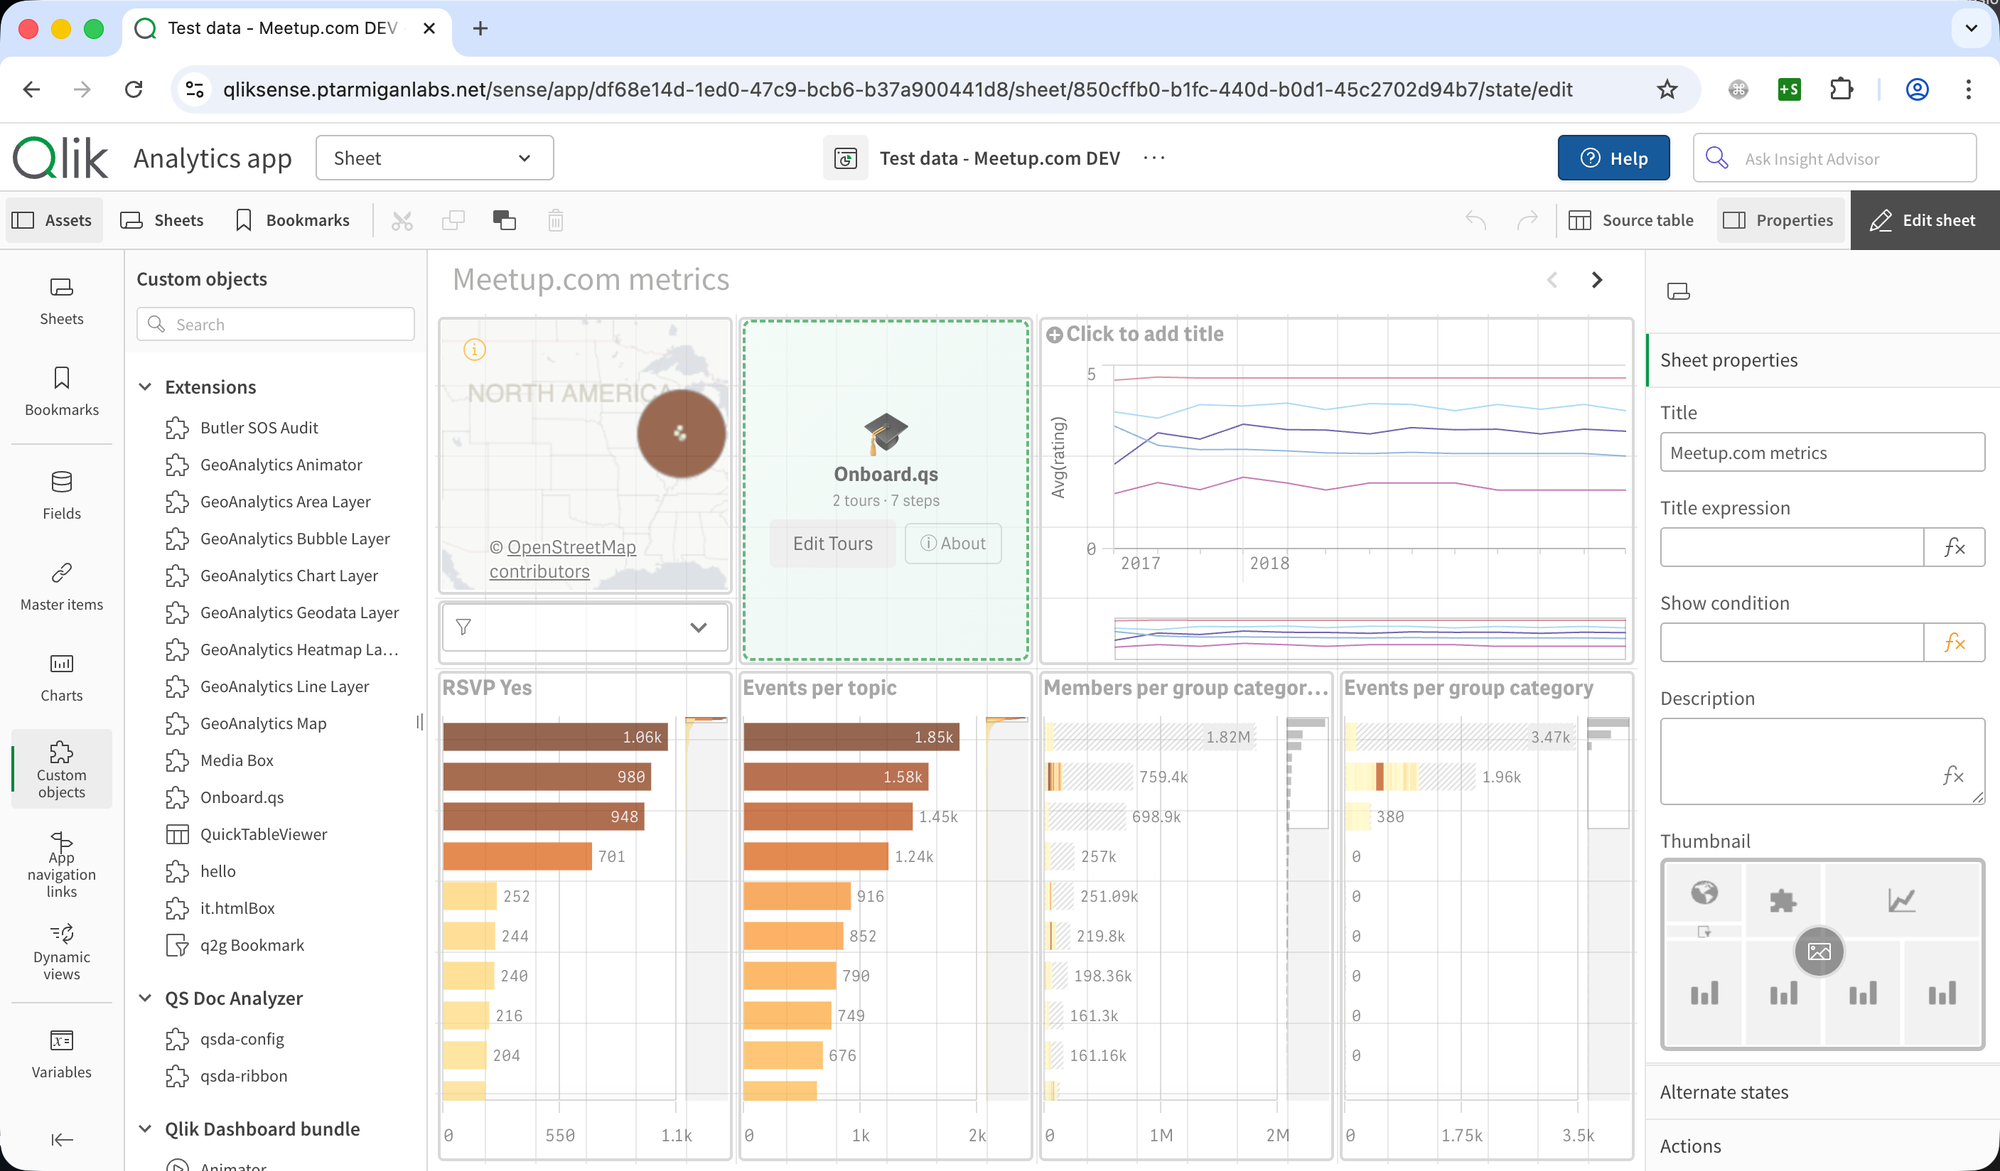Open Title expression fx editor

pos(1953,547)
